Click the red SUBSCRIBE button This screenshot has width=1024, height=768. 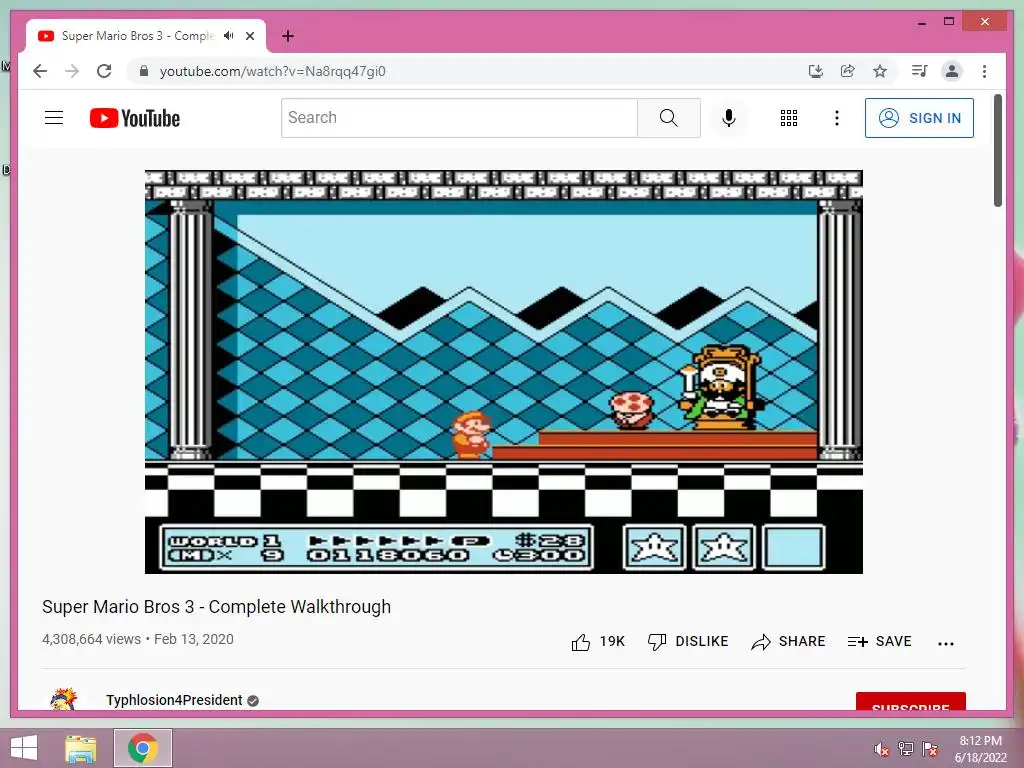click(x=910, y=701)
